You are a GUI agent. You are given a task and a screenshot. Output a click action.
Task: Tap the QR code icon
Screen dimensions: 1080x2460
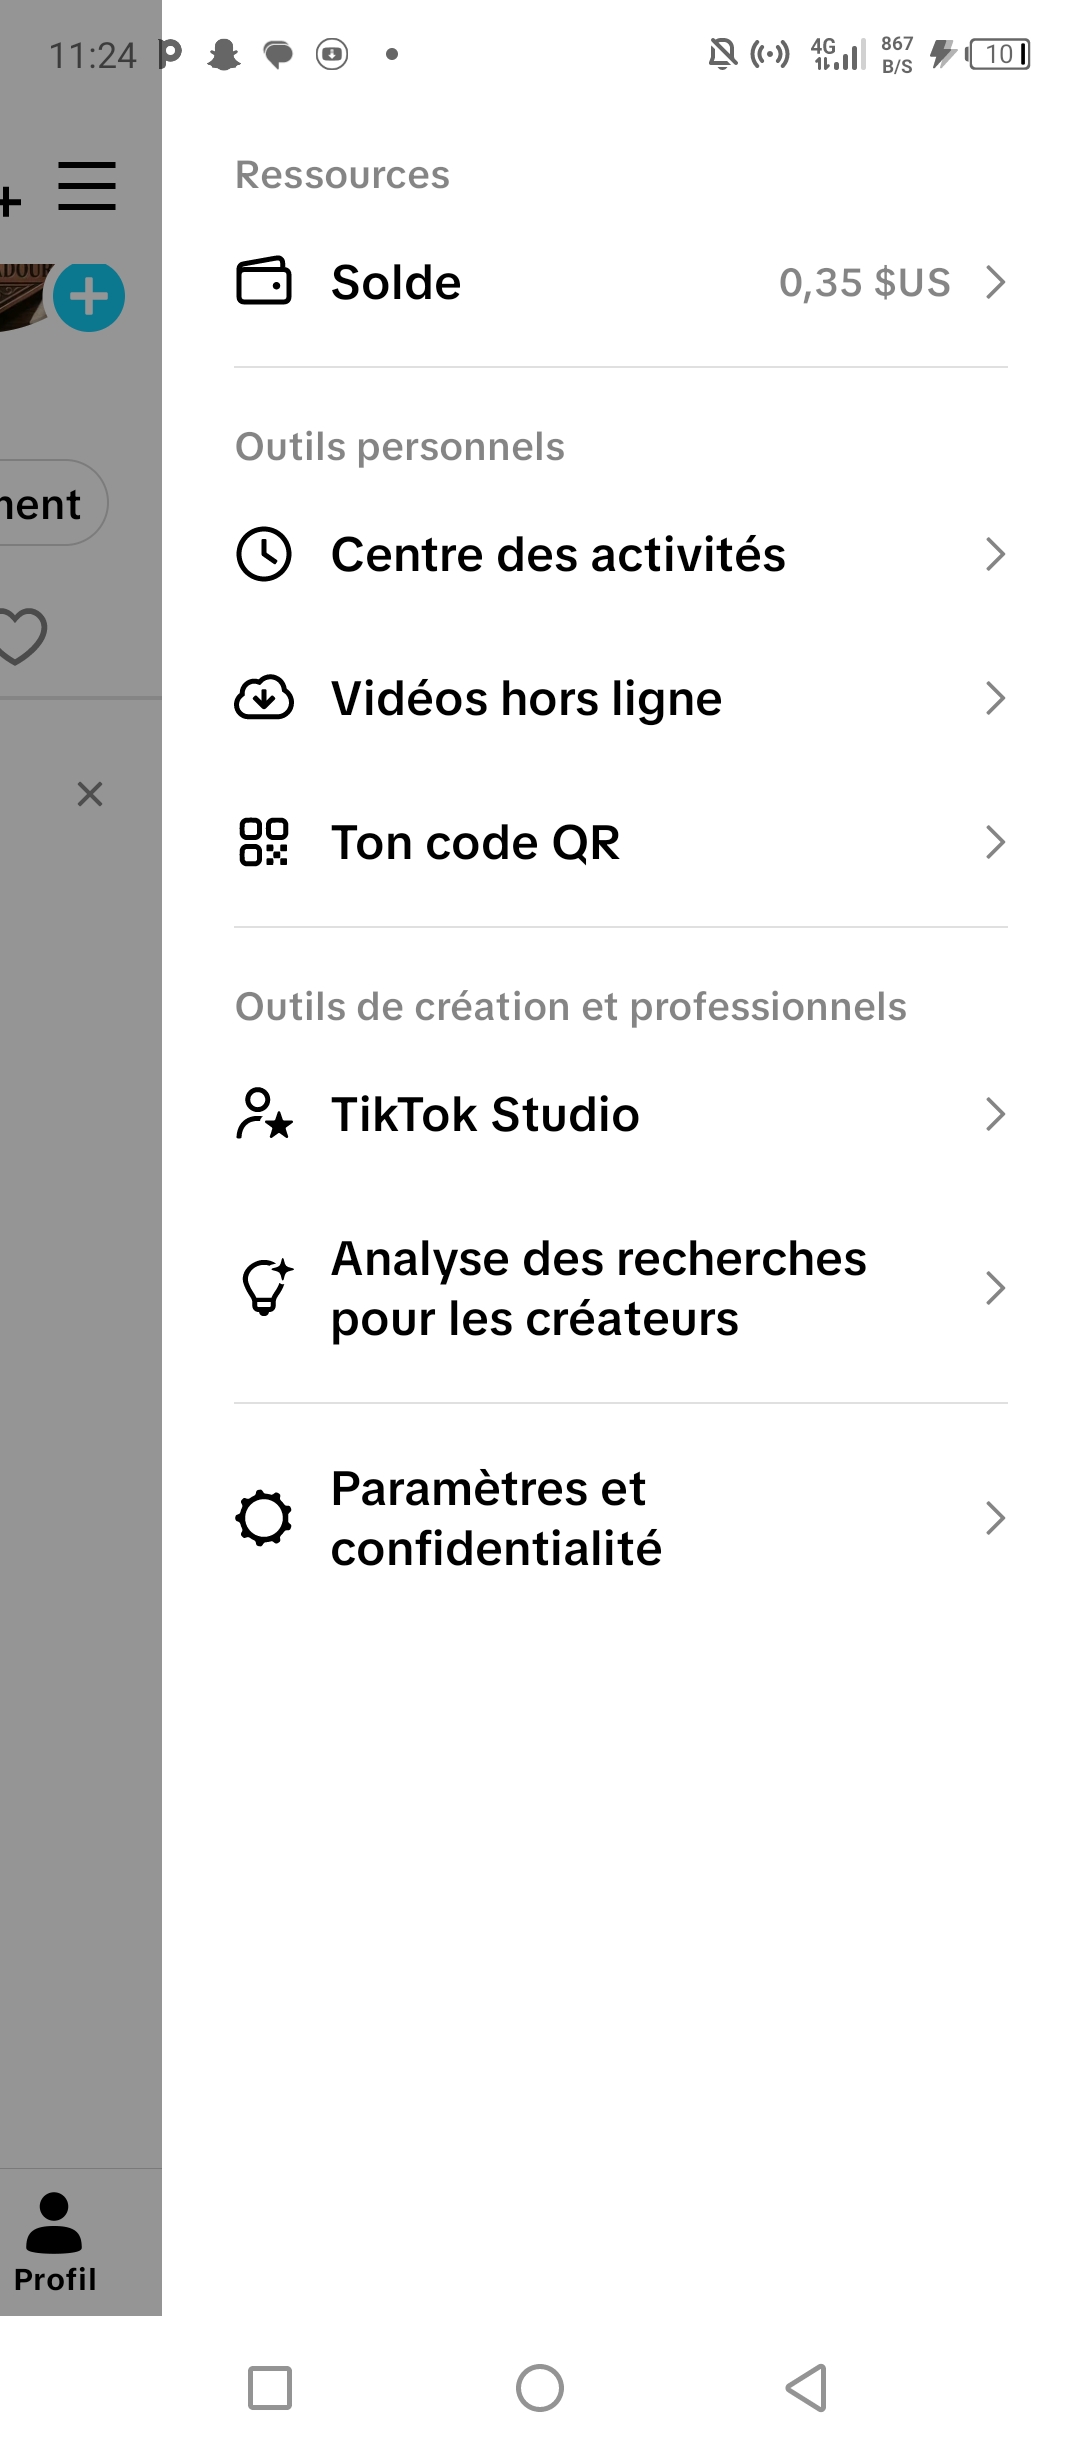coord(264,842)
